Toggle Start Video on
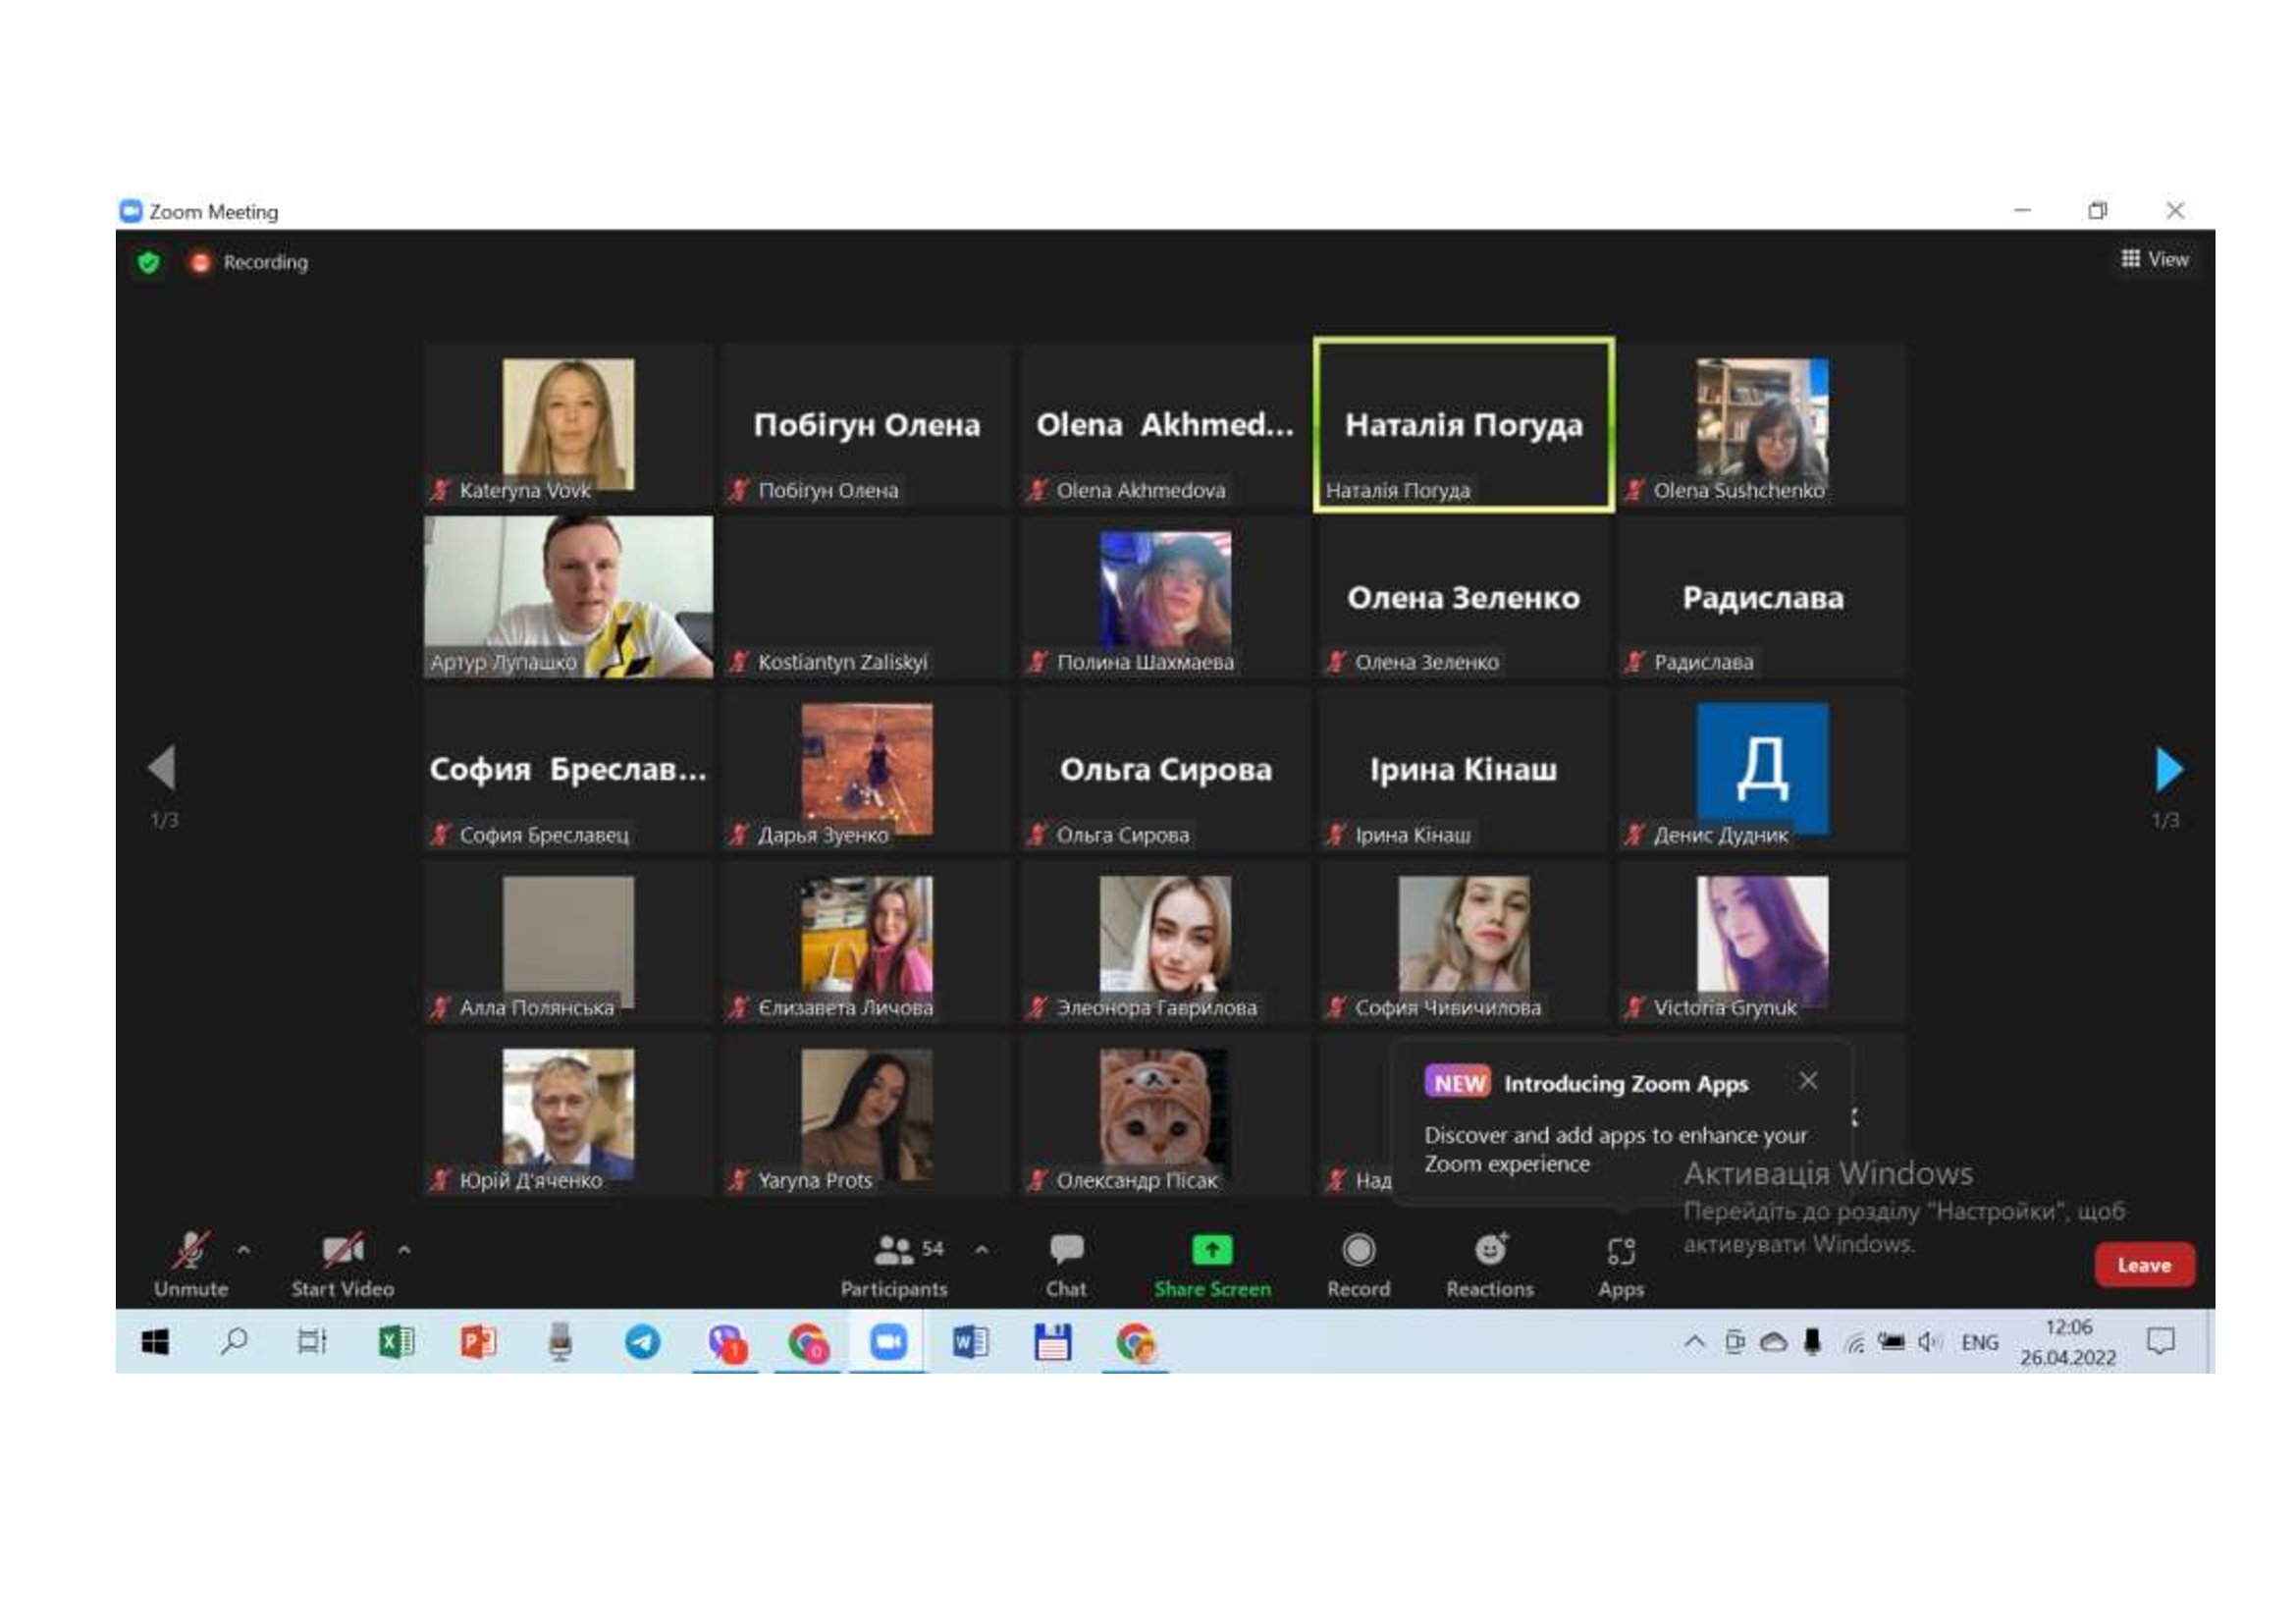2296x1623 pixels. pyautogui.click(x=342, y=1252)
